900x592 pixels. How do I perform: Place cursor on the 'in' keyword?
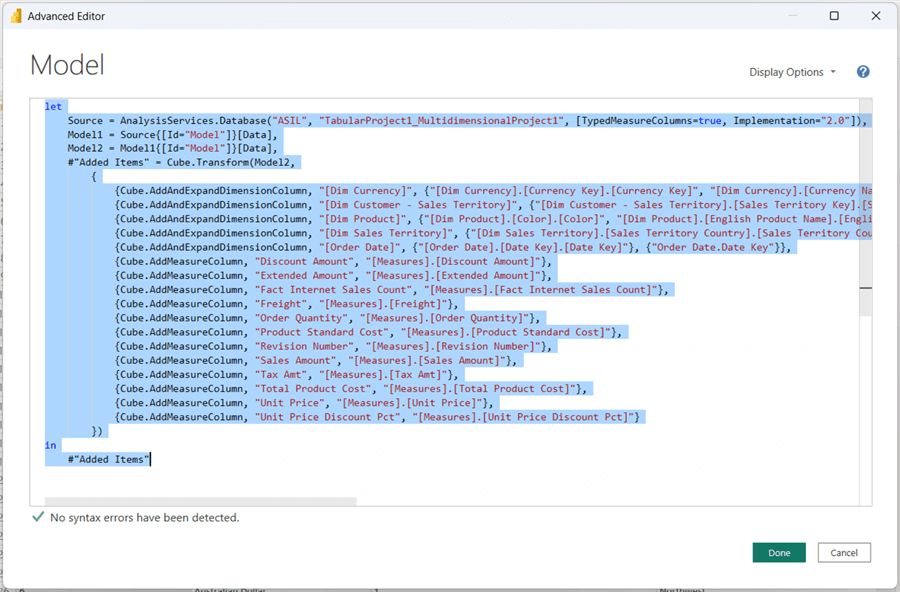click(51, 445)
